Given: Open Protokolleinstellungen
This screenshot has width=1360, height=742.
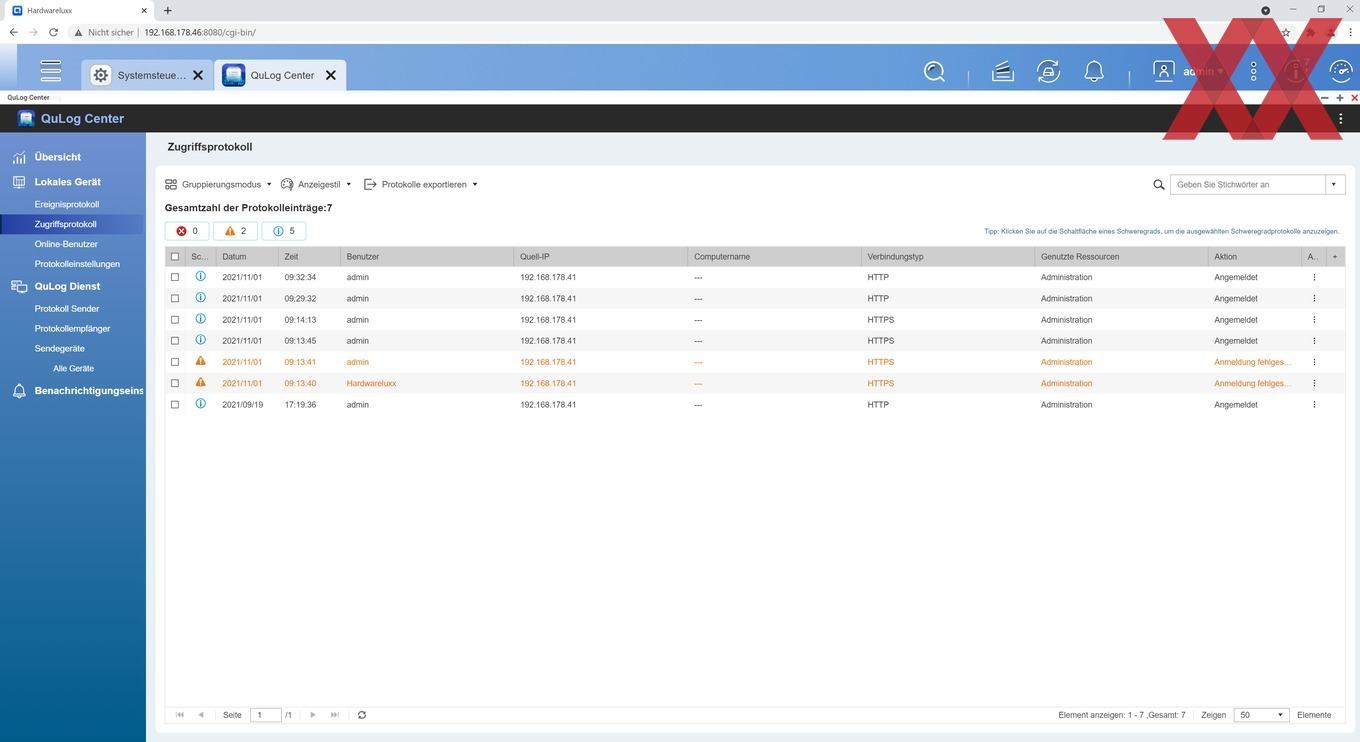Looking at the screenshot, I should 77,264.
